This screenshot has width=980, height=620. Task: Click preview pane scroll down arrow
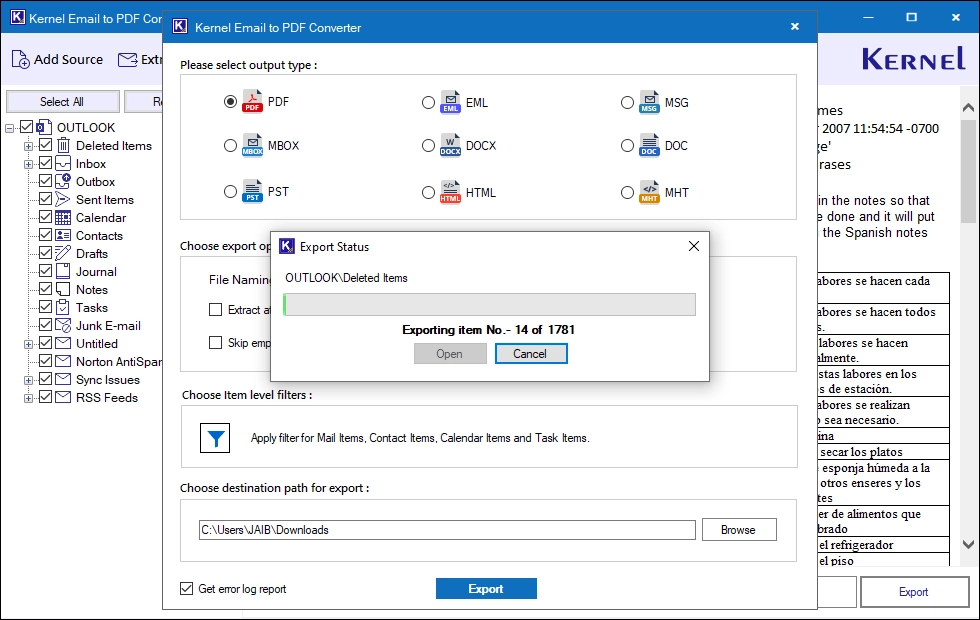tap(969, 544)
